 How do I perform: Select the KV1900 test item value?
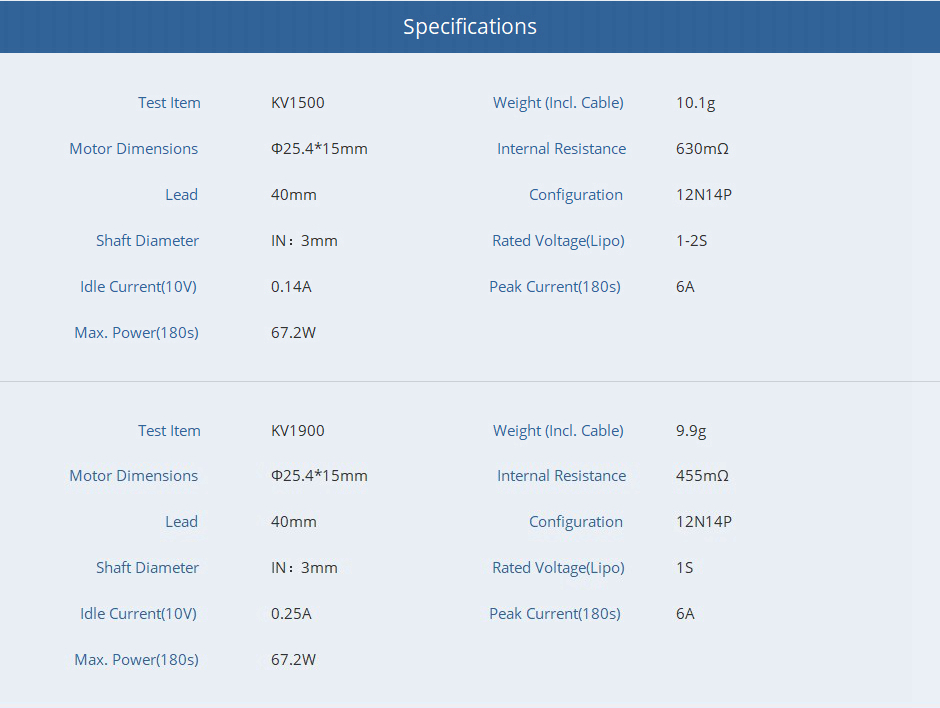pyautogui.click(x=297, y=431)
